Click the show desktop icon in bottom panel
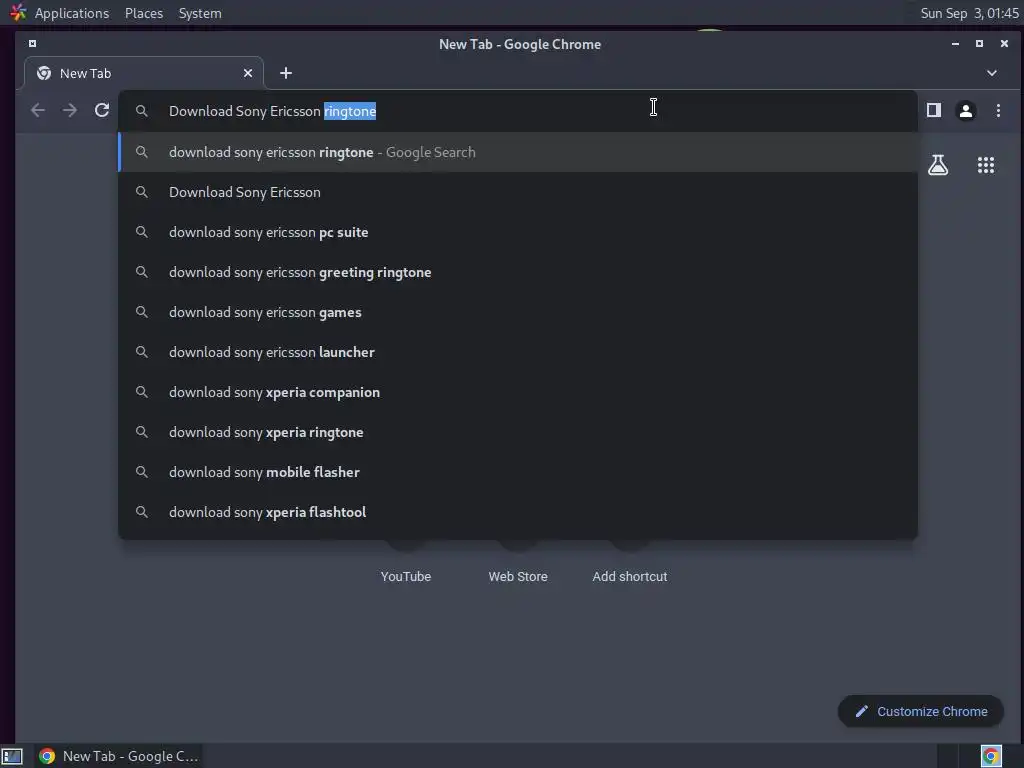This screenshot has height=768, width=1024. coord(12,756)
